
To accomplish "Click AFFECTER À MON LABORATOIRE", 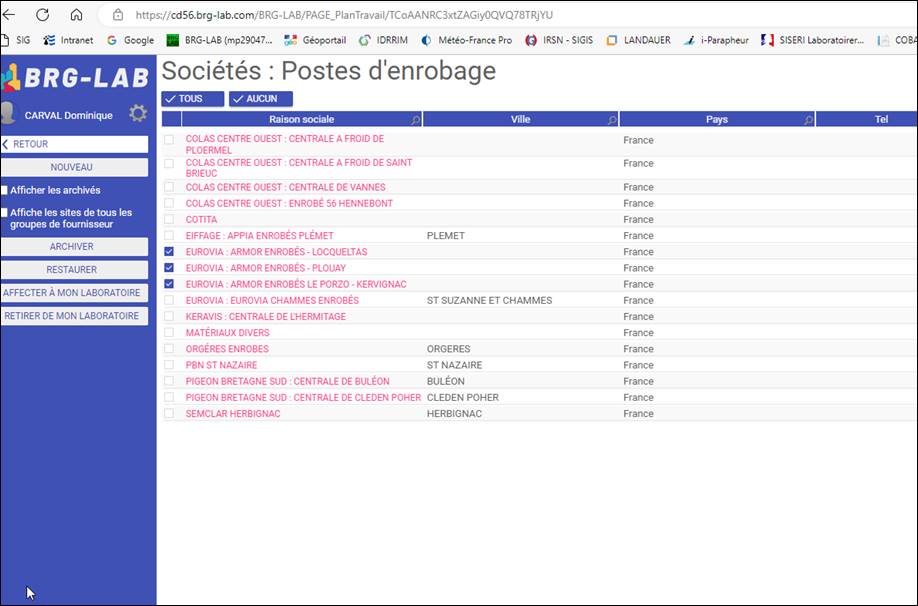I will [x=74, y=293].
